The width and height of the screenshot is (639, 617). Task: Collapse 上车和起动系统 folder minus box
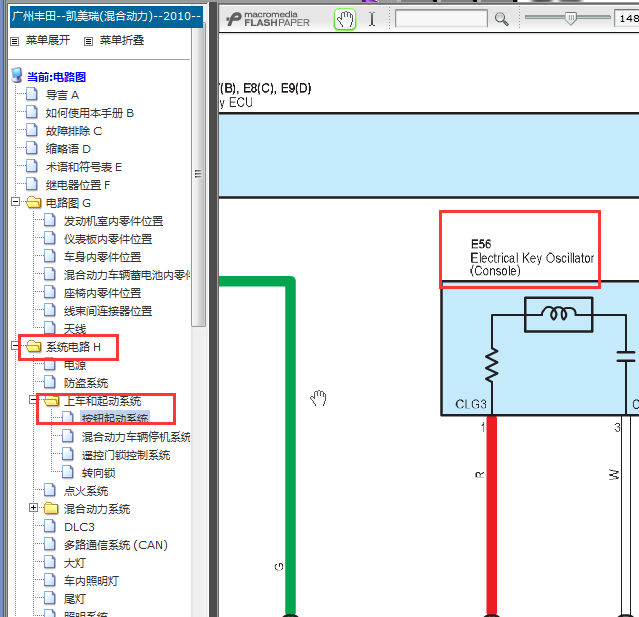point(33,400)
